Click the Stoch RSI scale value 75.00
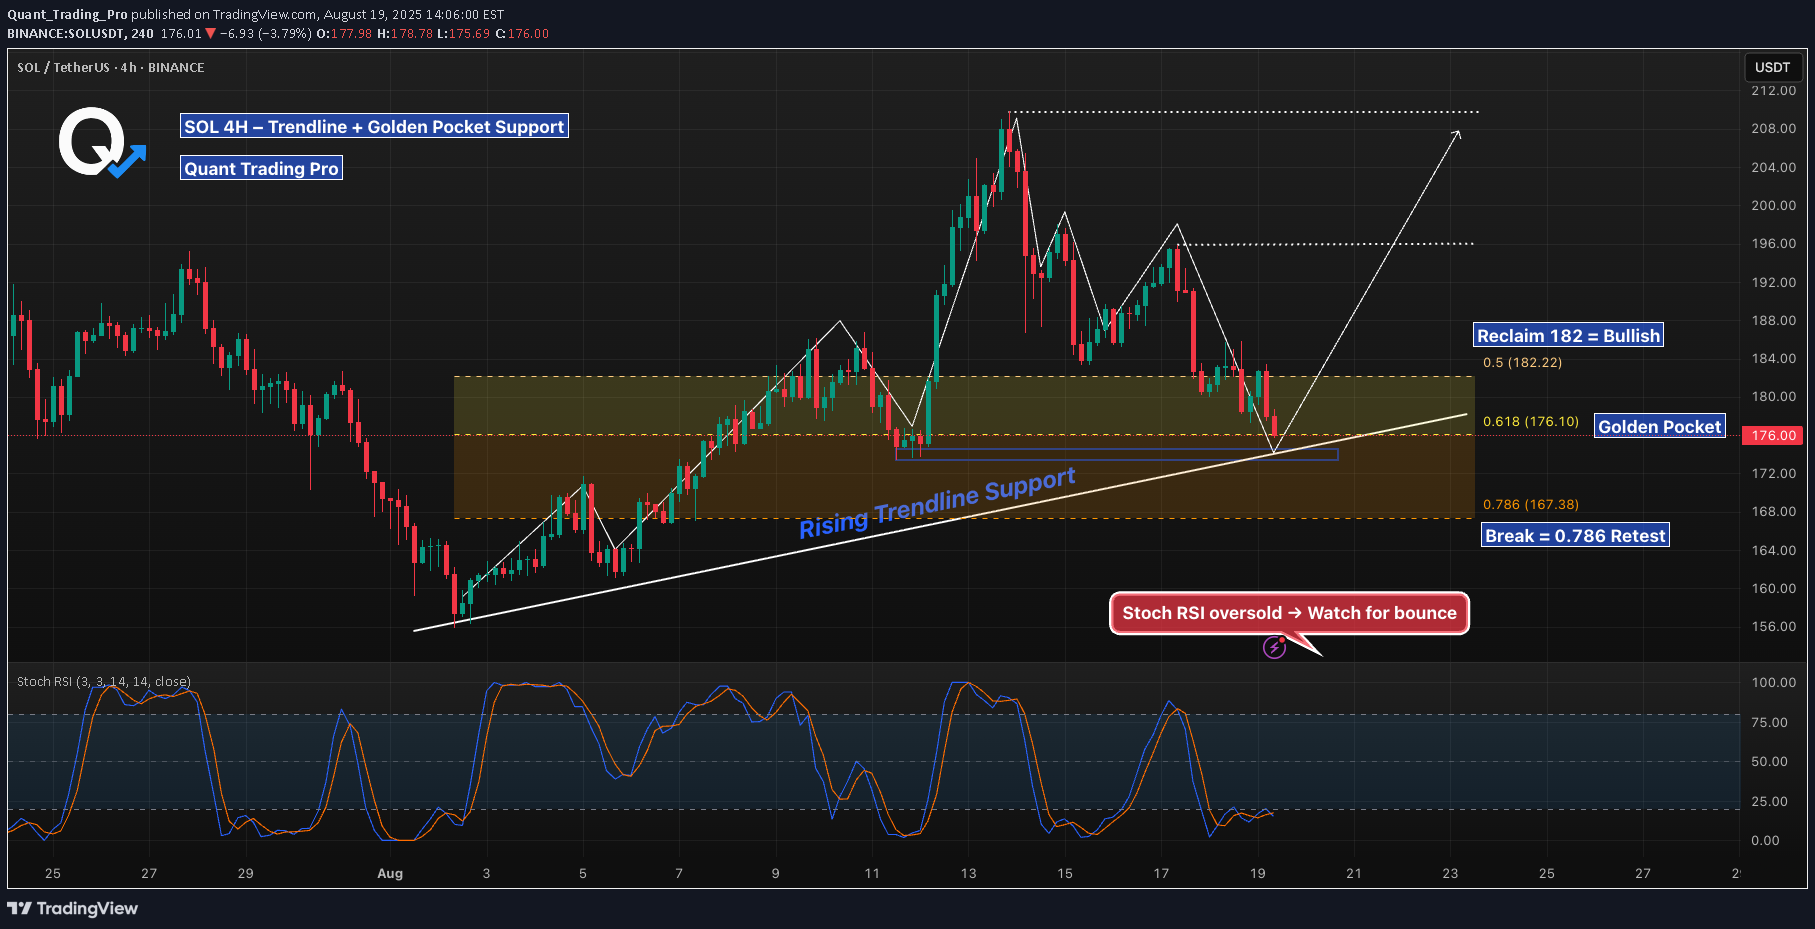Screen dimensions: 1815x929 1769,722
